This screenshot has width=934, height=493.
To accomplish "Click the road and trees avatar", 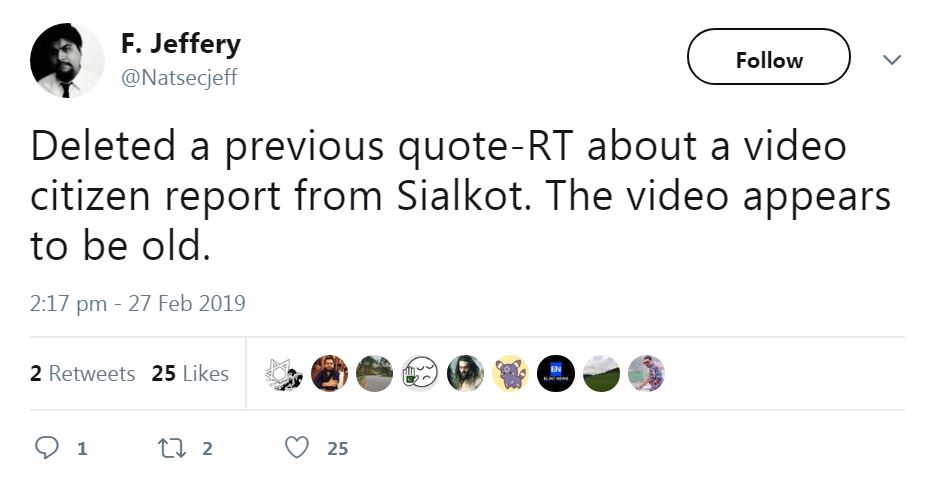I will click(374, 373).
